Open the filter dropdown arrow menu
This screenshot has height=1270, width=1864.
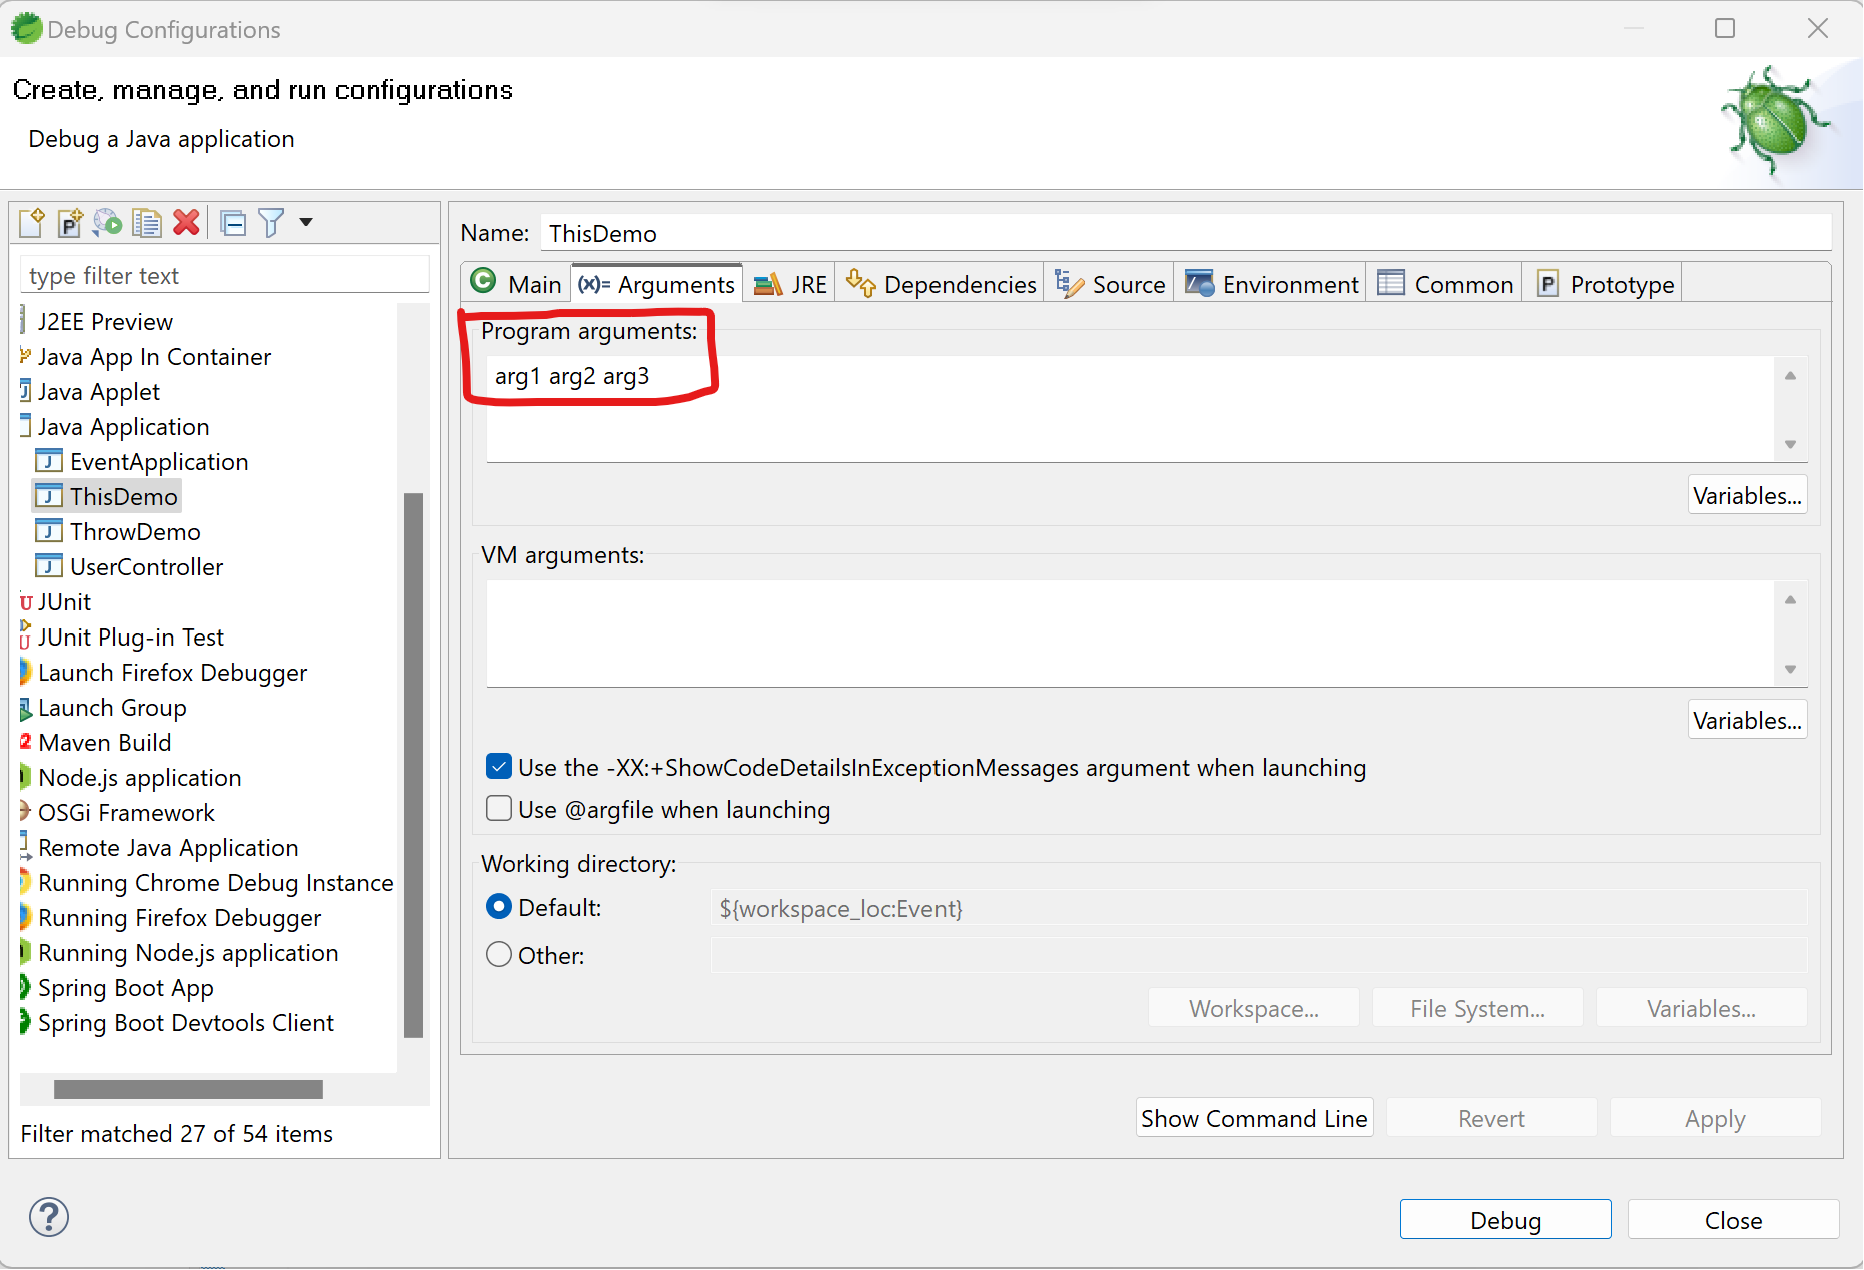(306, 222)
